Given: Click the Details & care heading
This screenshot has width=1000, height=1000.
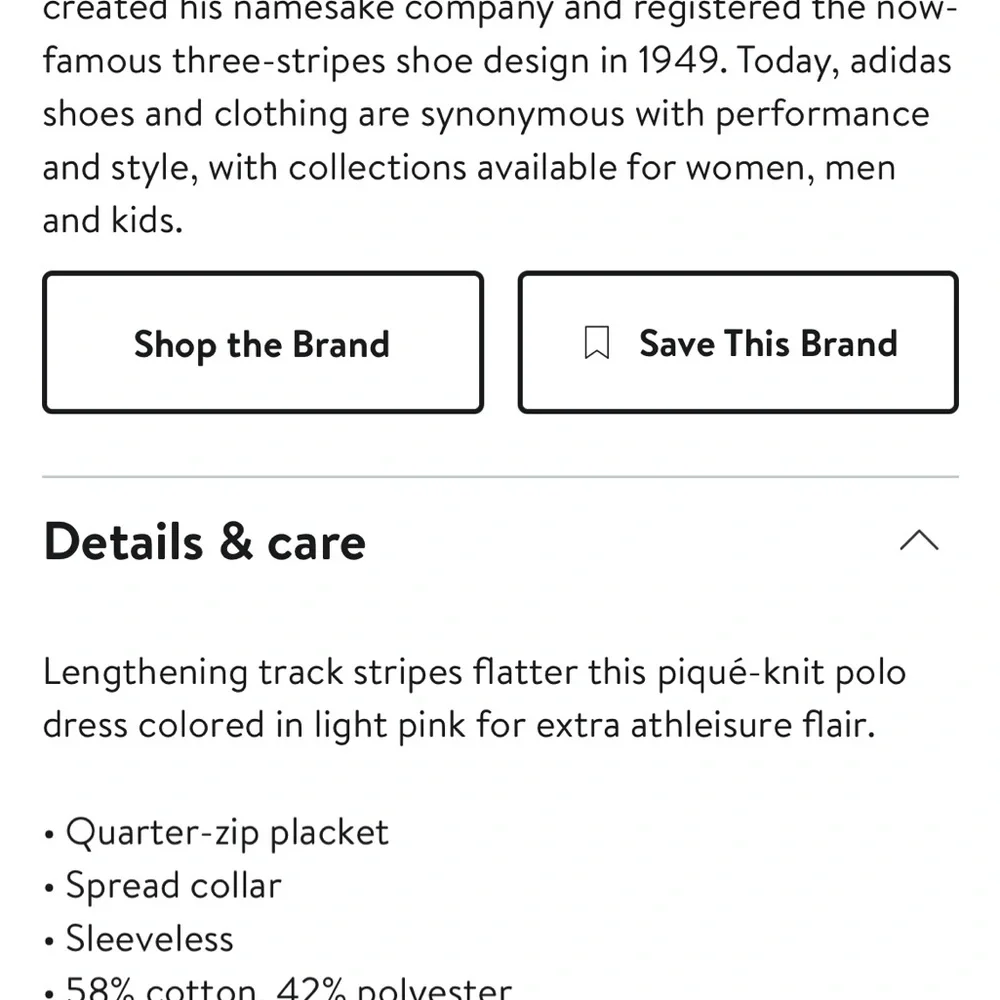Looking at the screenshot, I should 205,542.
